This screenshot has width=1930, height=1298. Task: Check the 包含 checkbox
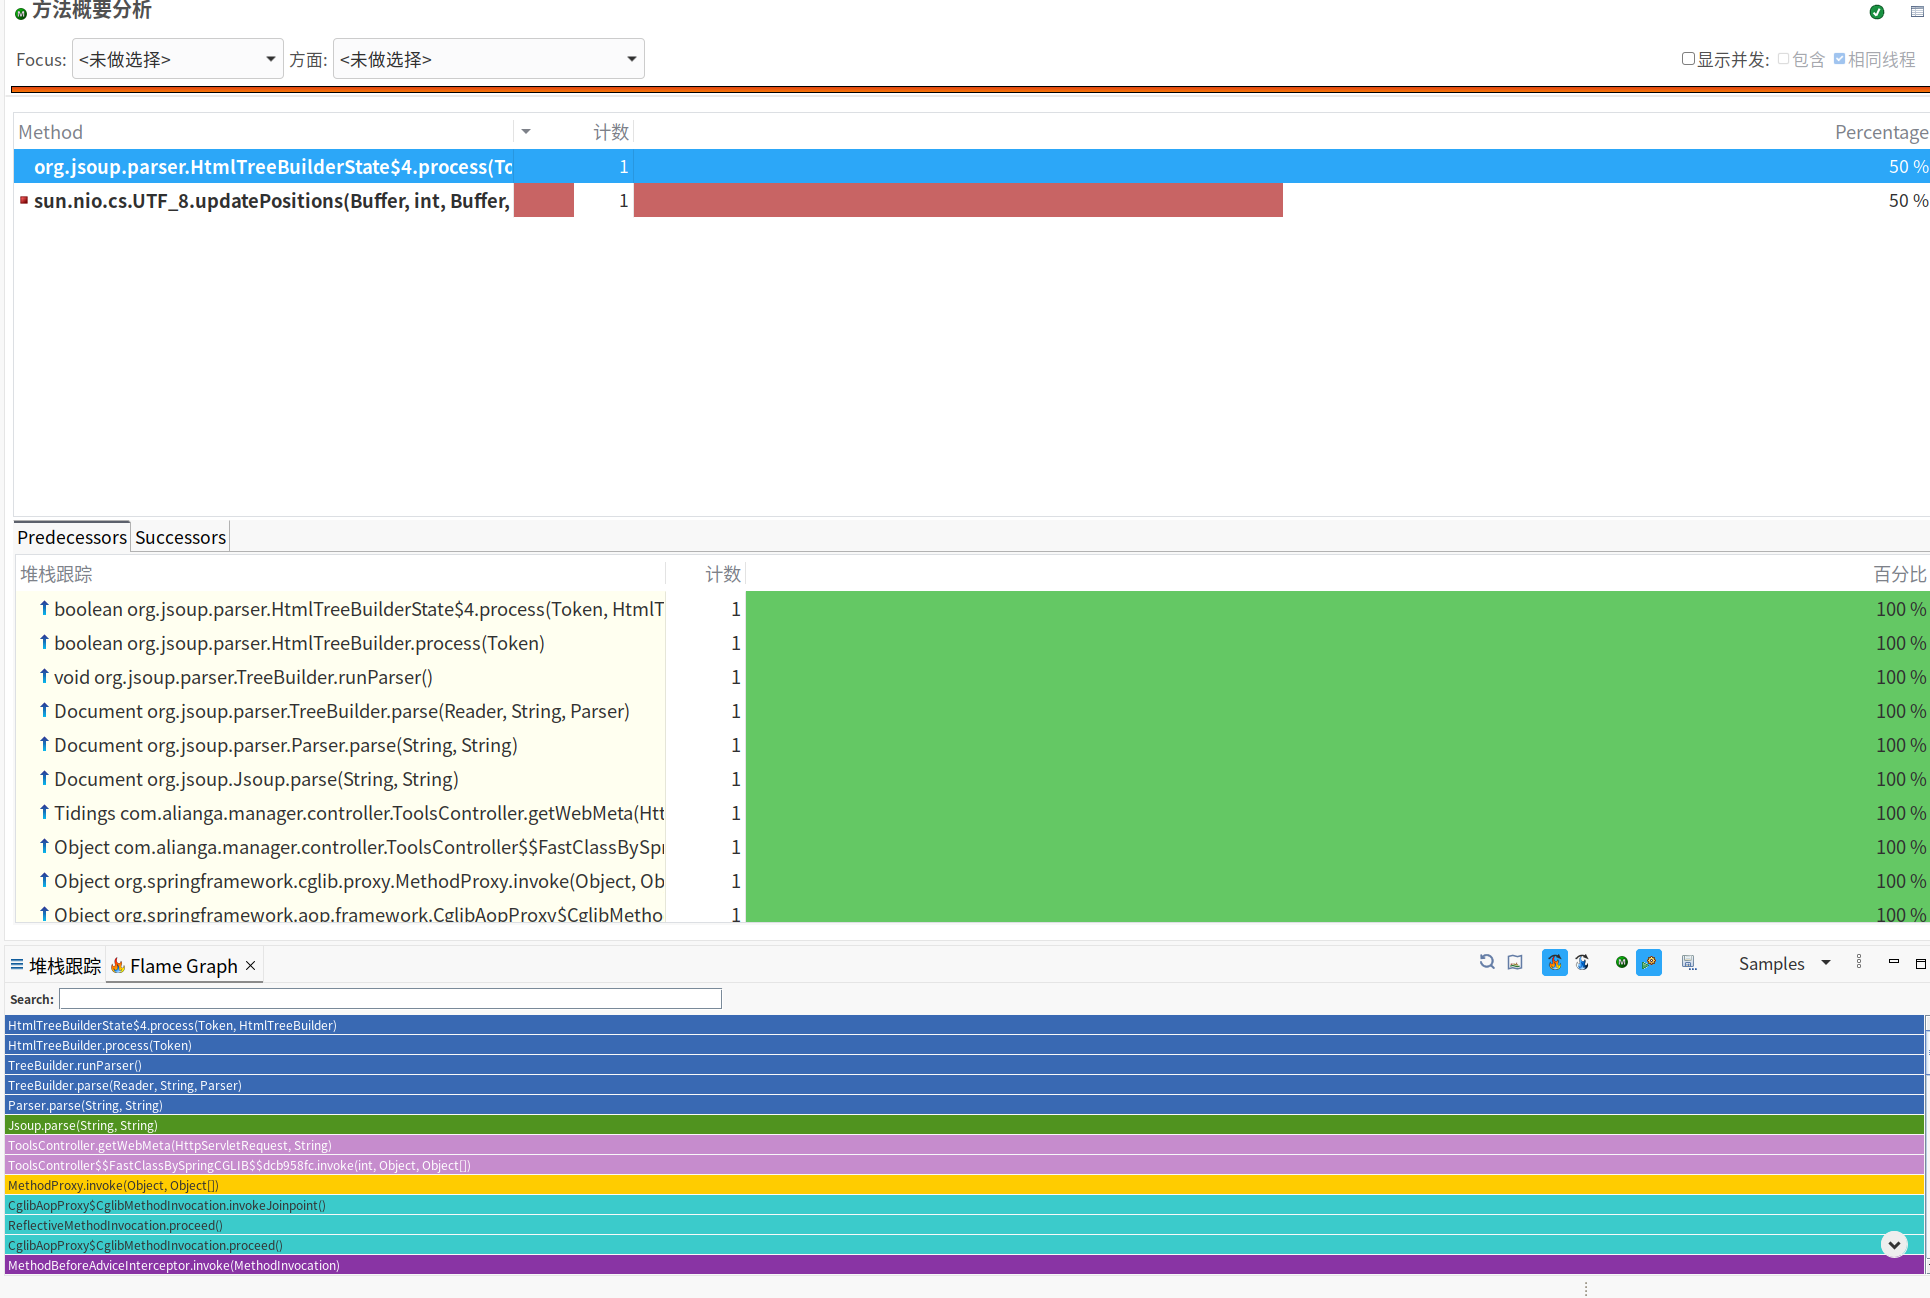pyautogui.click(x=1783, y=59)
